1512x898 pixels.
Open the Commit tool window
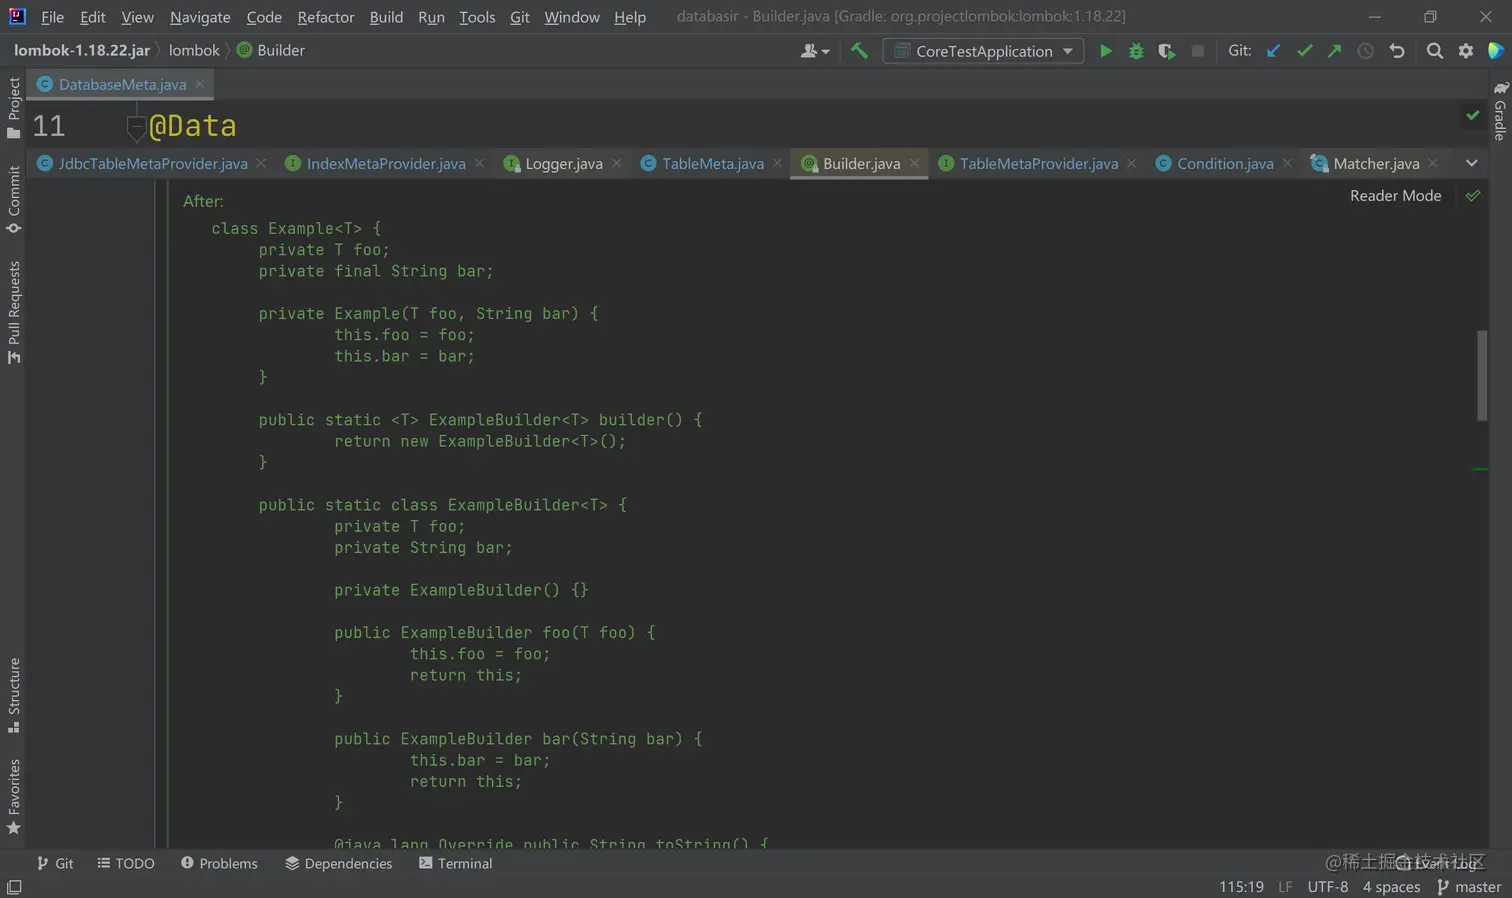point(13,199)
